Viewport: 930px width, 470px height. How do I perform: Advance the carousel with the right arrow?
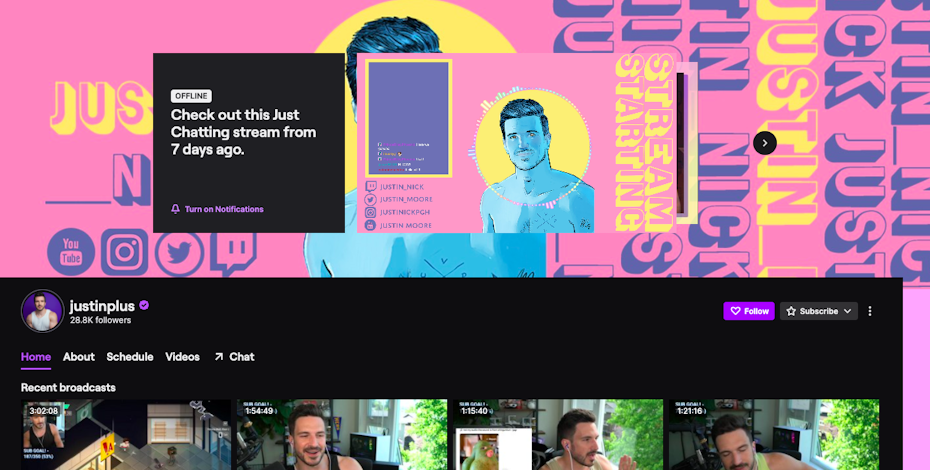pyautogui.click(x=764, y=143)
